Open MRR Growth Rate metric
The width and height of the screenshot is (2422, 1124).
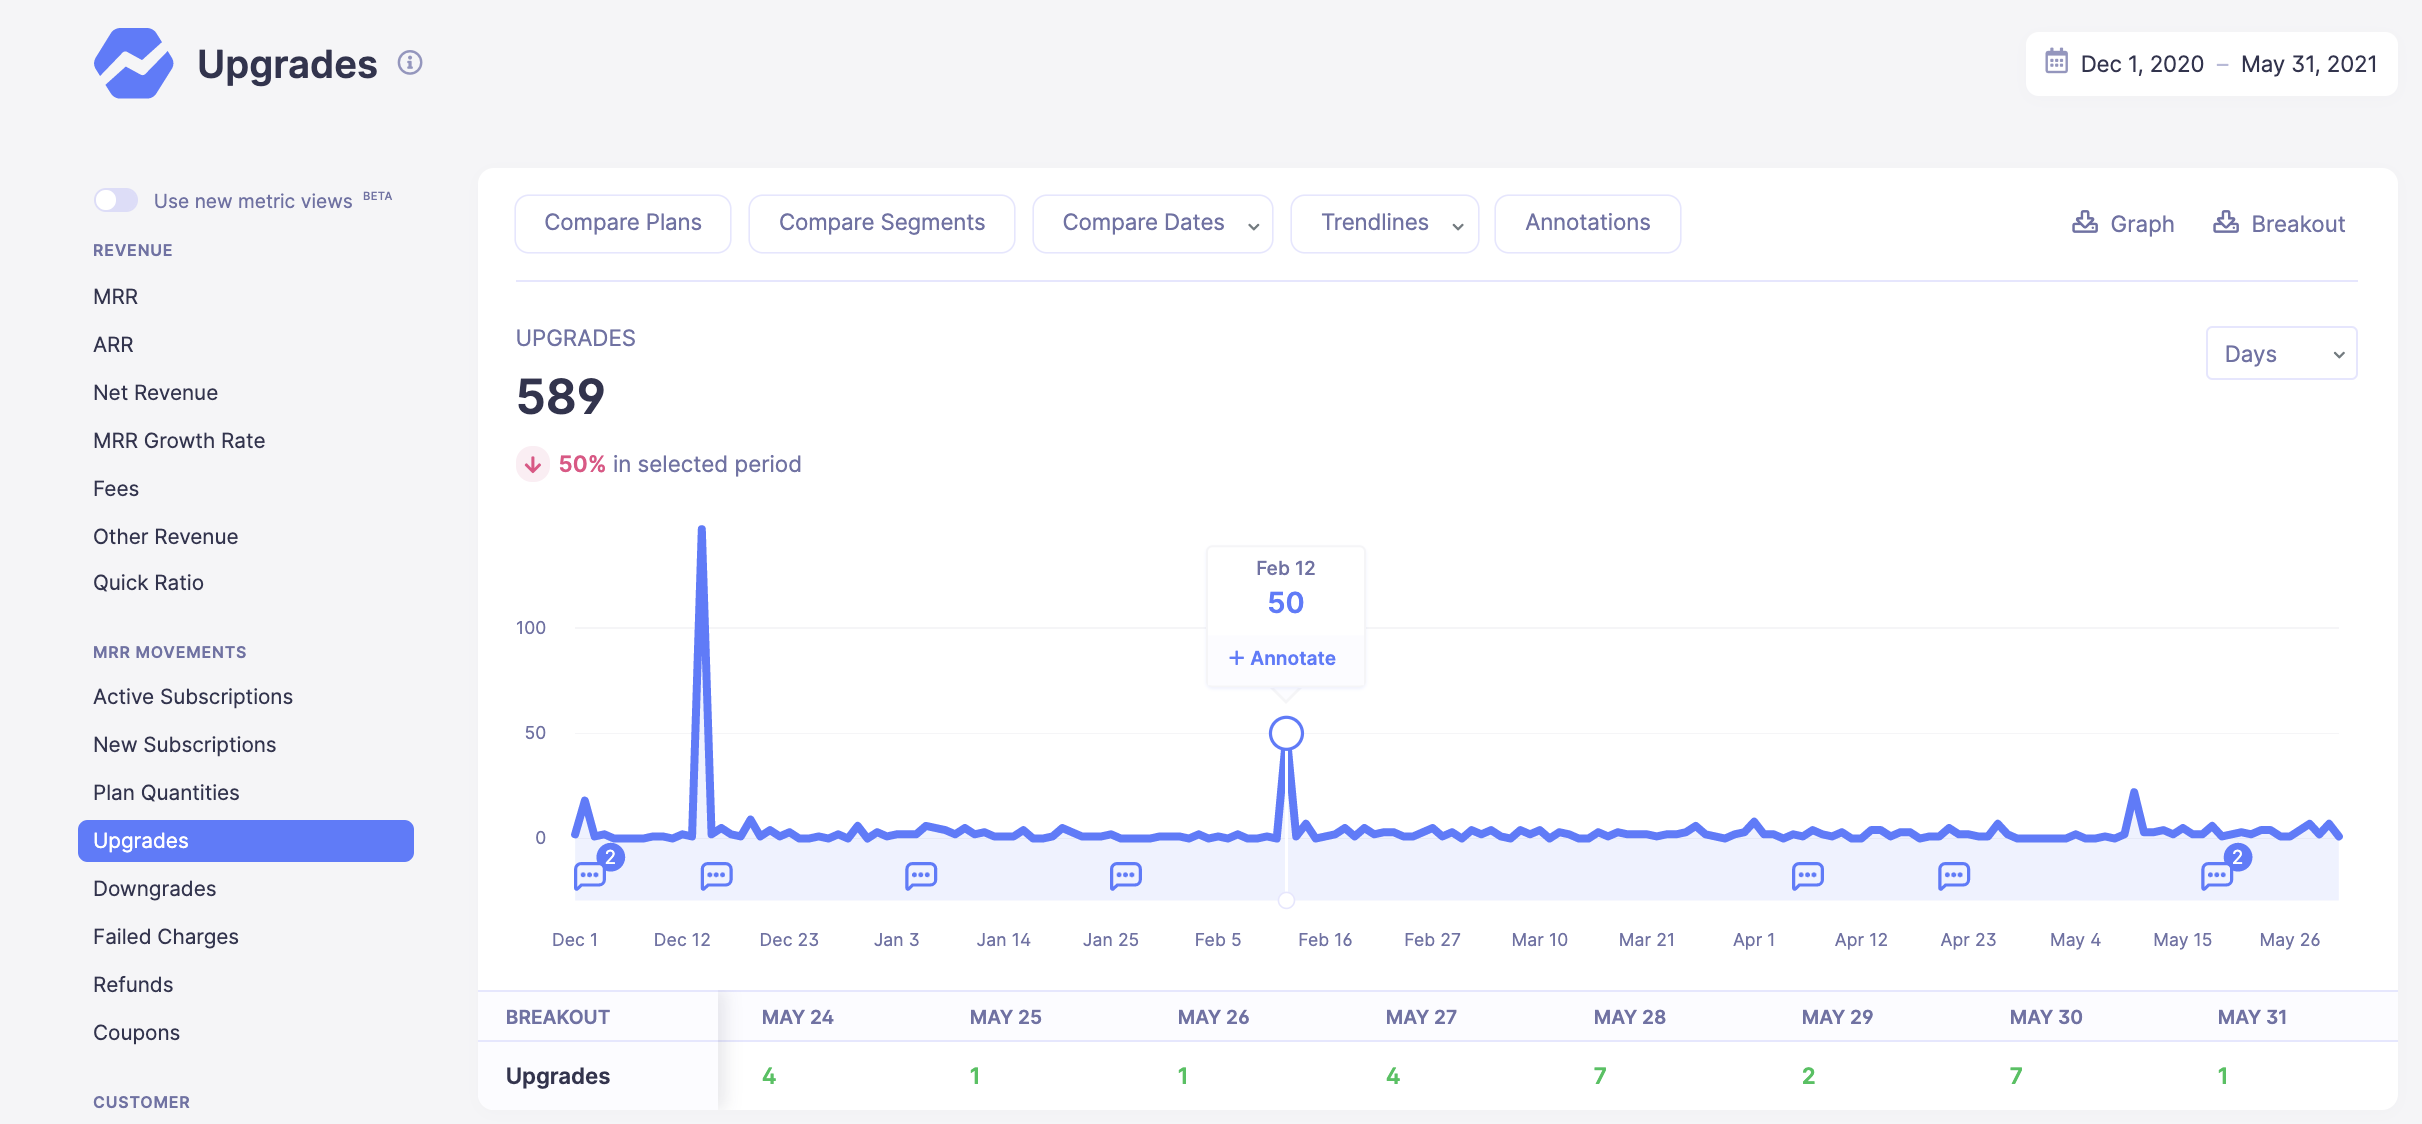click(x=179, y=440)
